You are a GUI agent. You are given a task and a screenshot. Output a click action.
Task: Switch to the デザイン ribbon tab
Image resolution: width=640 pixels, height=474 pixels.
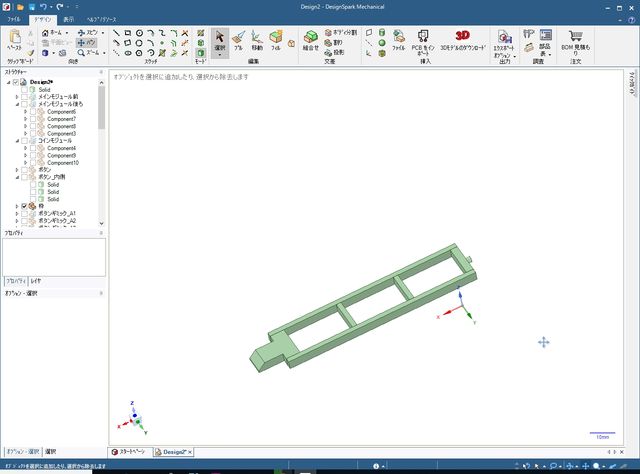point(42,19)
